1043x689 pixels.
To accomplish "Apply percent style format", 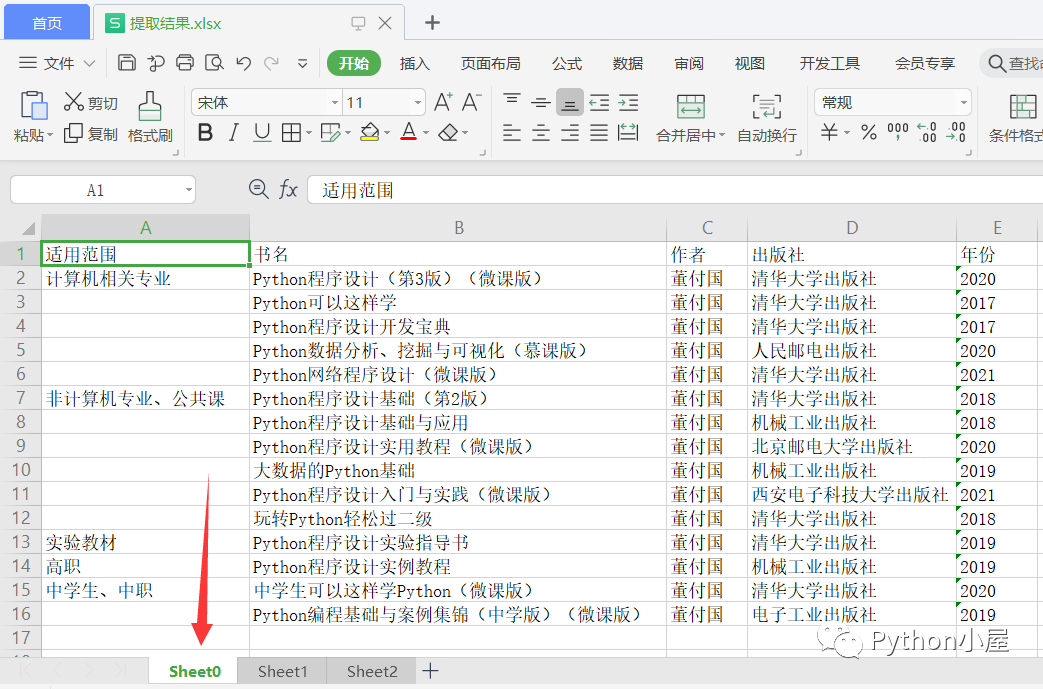I will click(869, 132).
